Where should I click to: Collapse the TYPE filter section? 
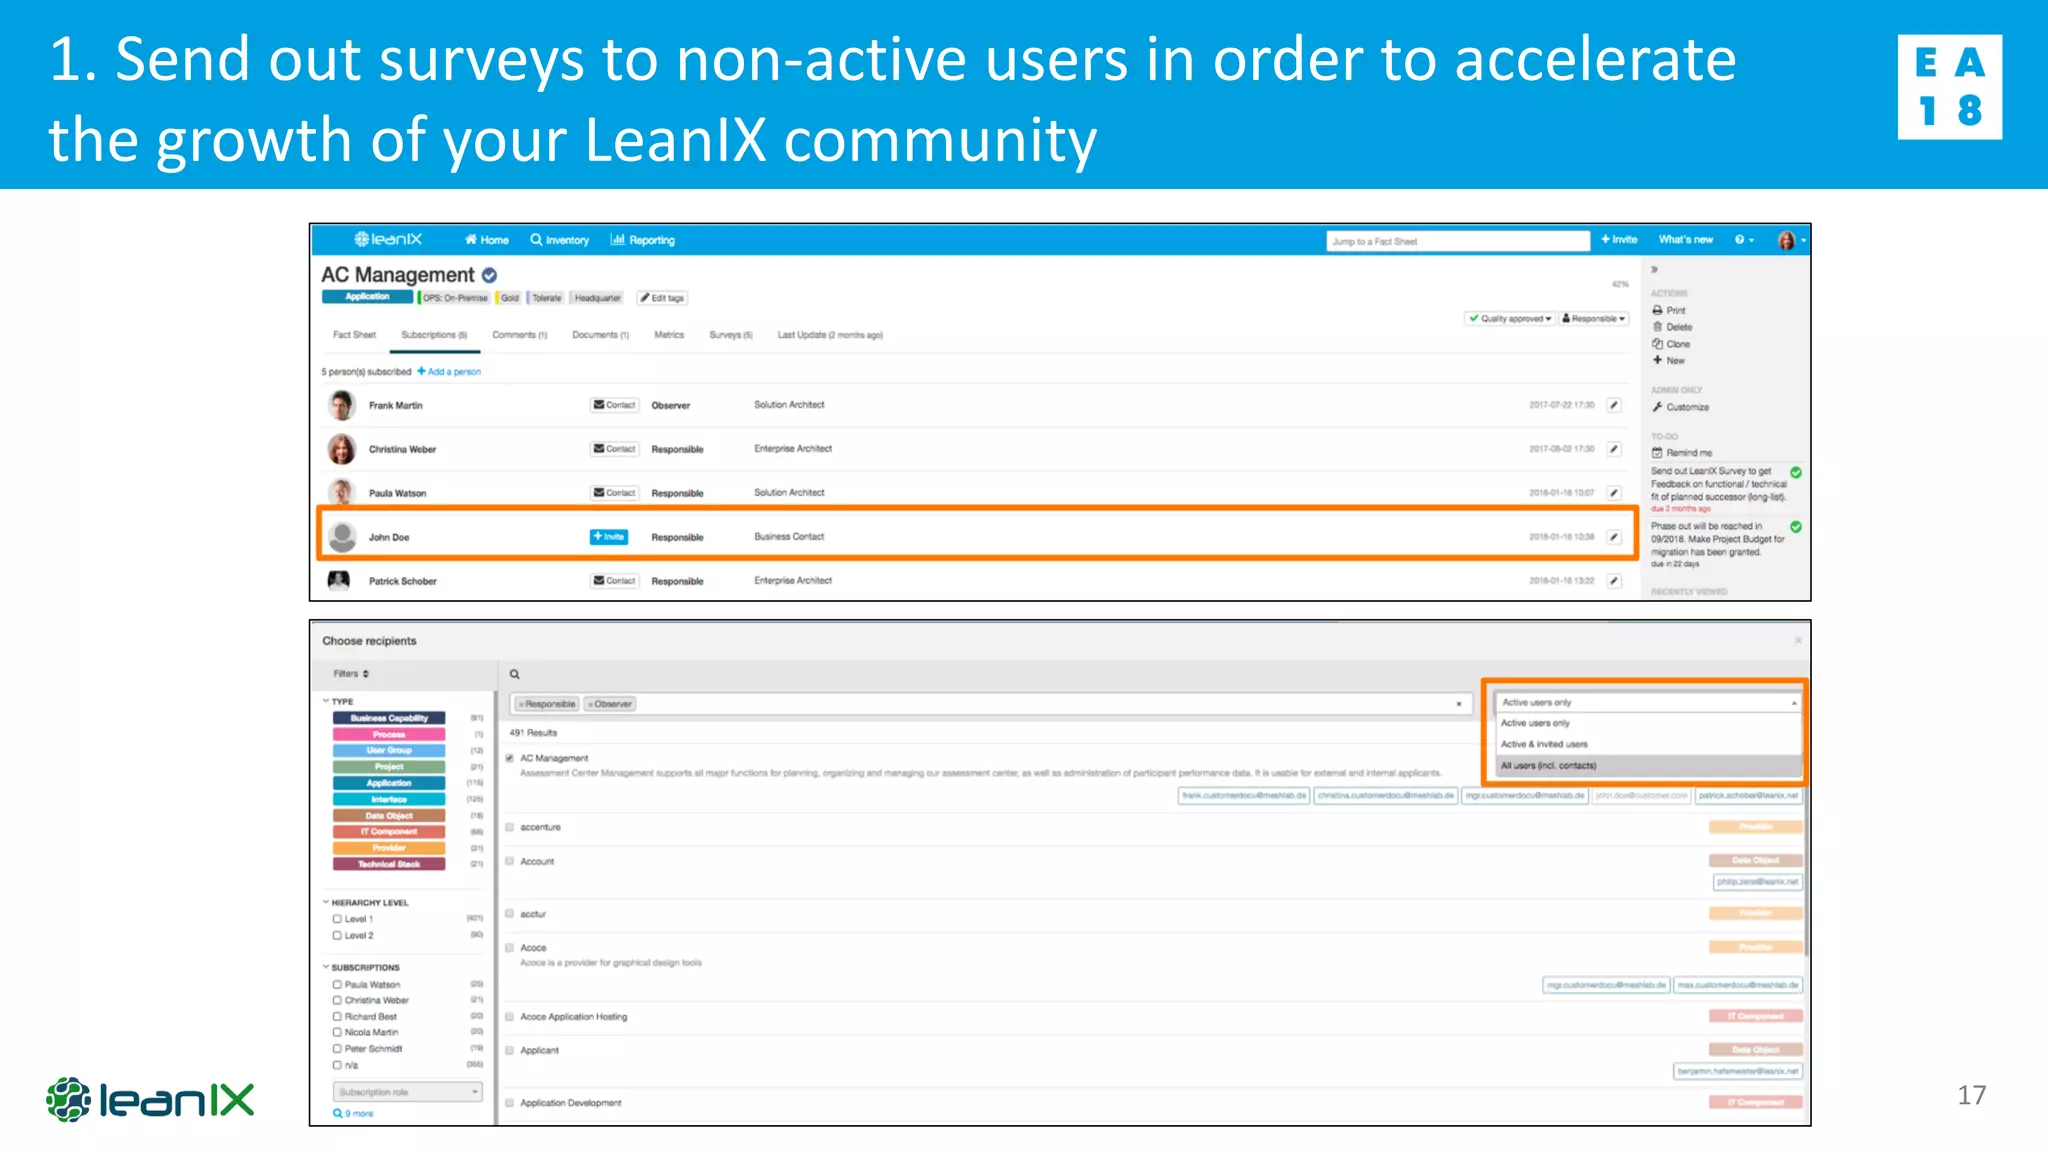pos(337,702)
